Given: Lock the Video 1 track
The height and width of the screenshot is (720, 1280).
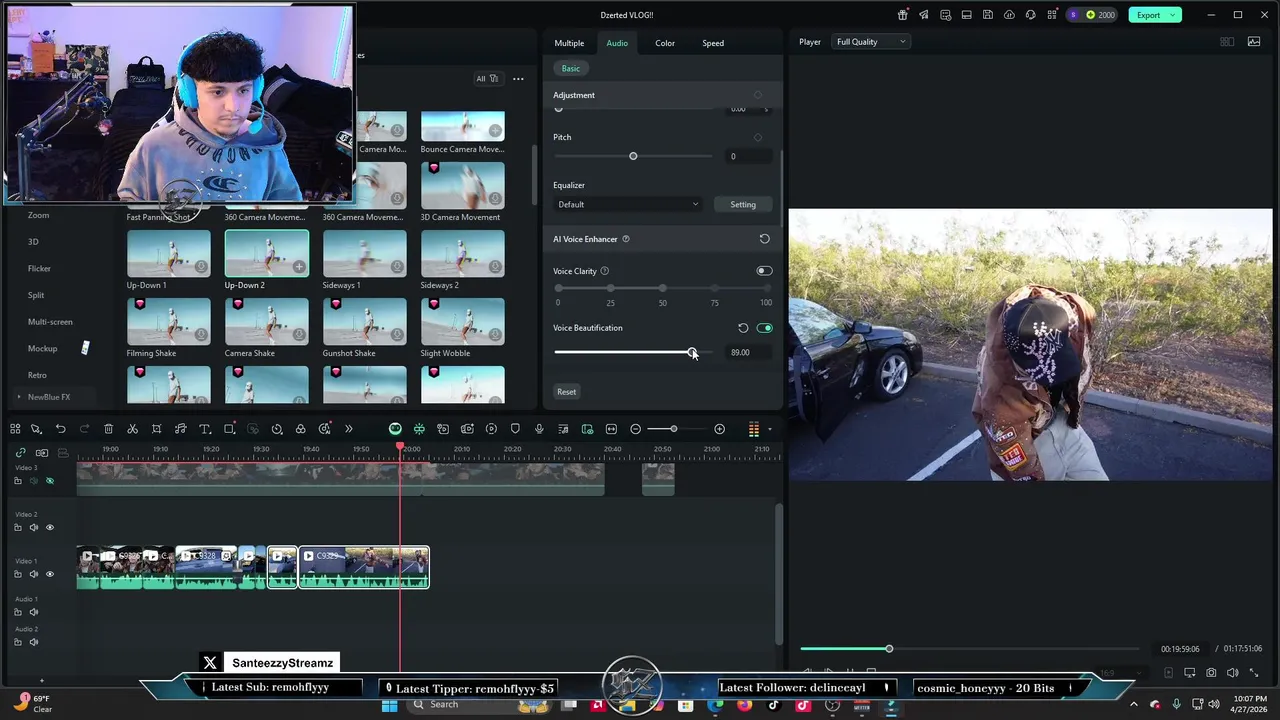Looking at the screenshot, I should click(x=17, y=574).
